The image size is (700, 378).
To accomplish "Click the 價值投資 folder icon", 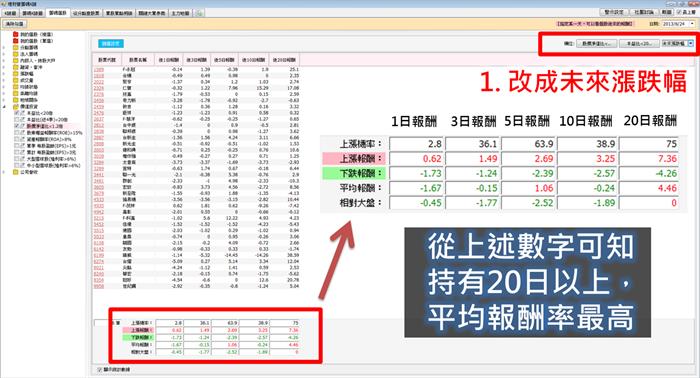I will pos(16,107).
